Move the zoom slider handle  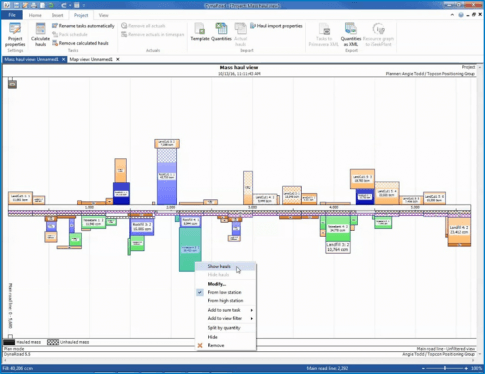(445, 368)
